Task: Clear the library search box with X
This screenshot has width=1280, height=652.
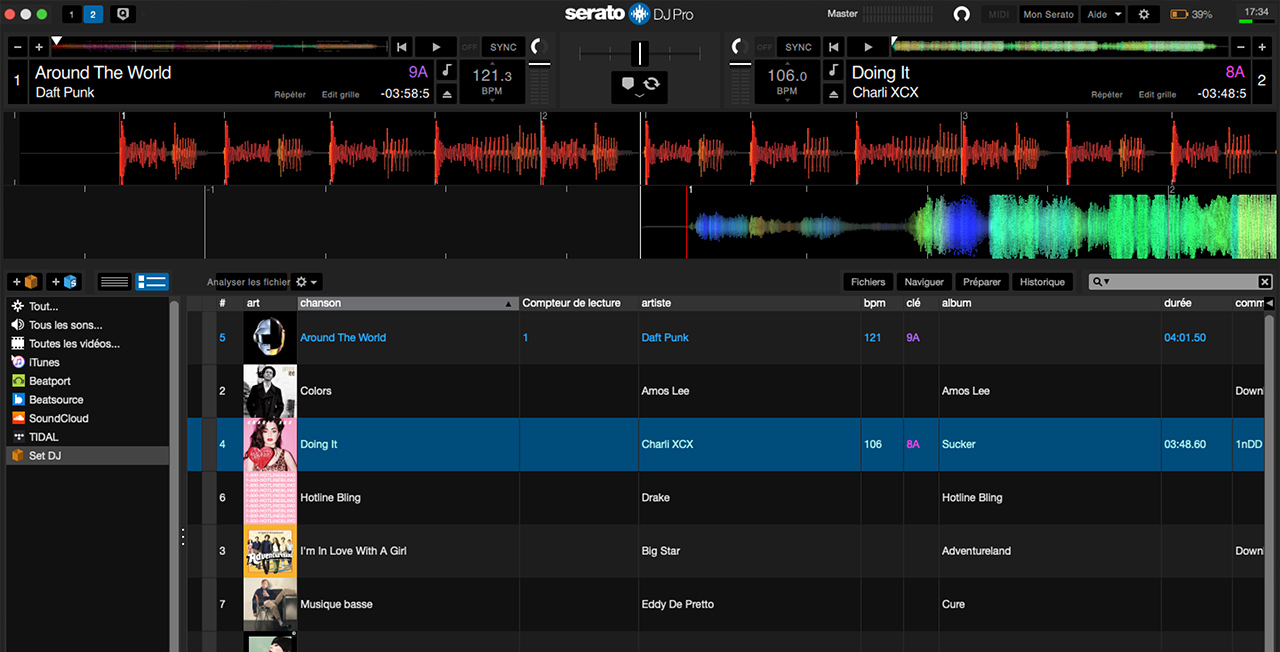Action: (x=1265, y=282)
